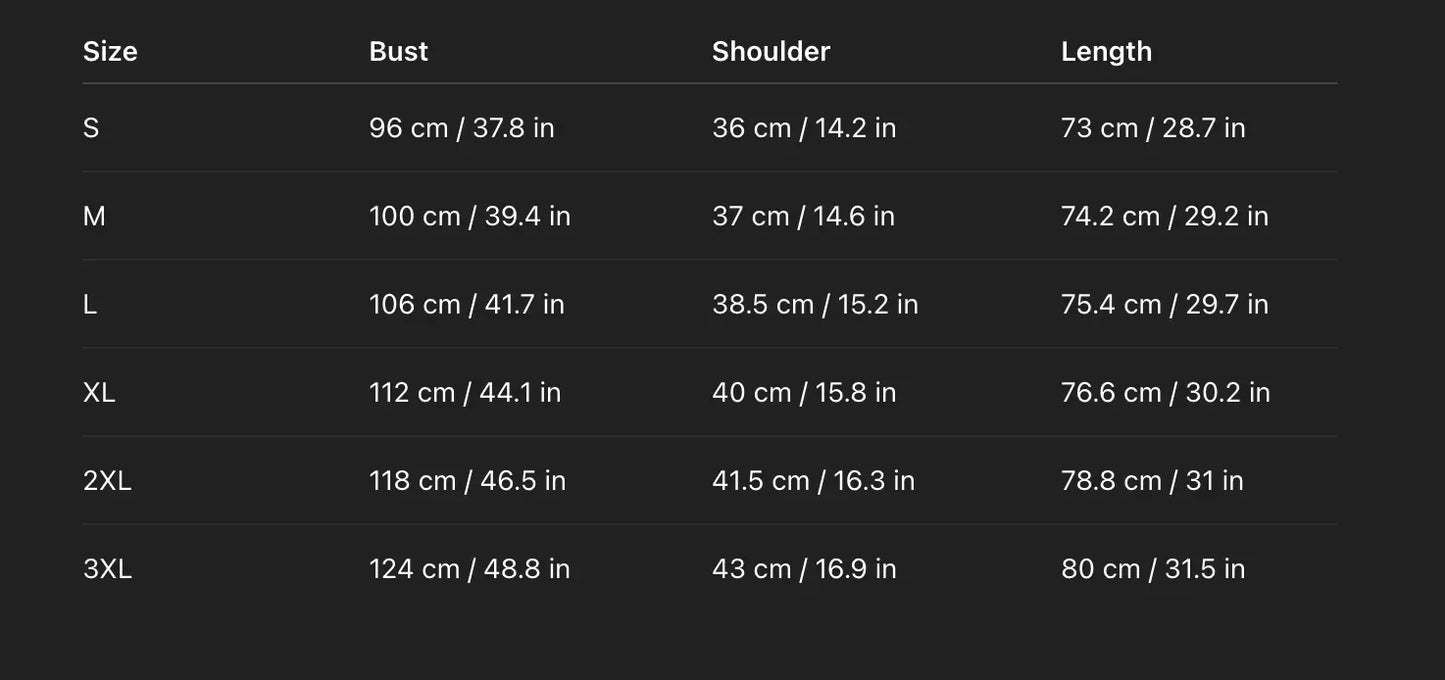1445x680 pixels.
Task: Click the 76.6 cm / 30.2 in length cell
Action: click(x=1165, y=392)
